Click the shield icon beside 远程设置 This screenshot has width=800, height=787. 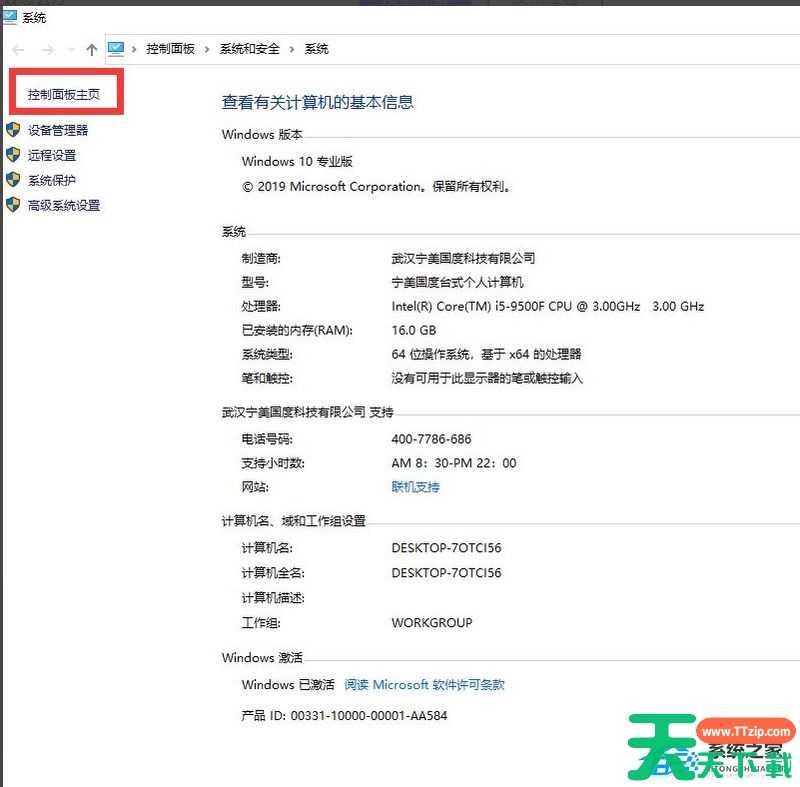click(13, 155)
